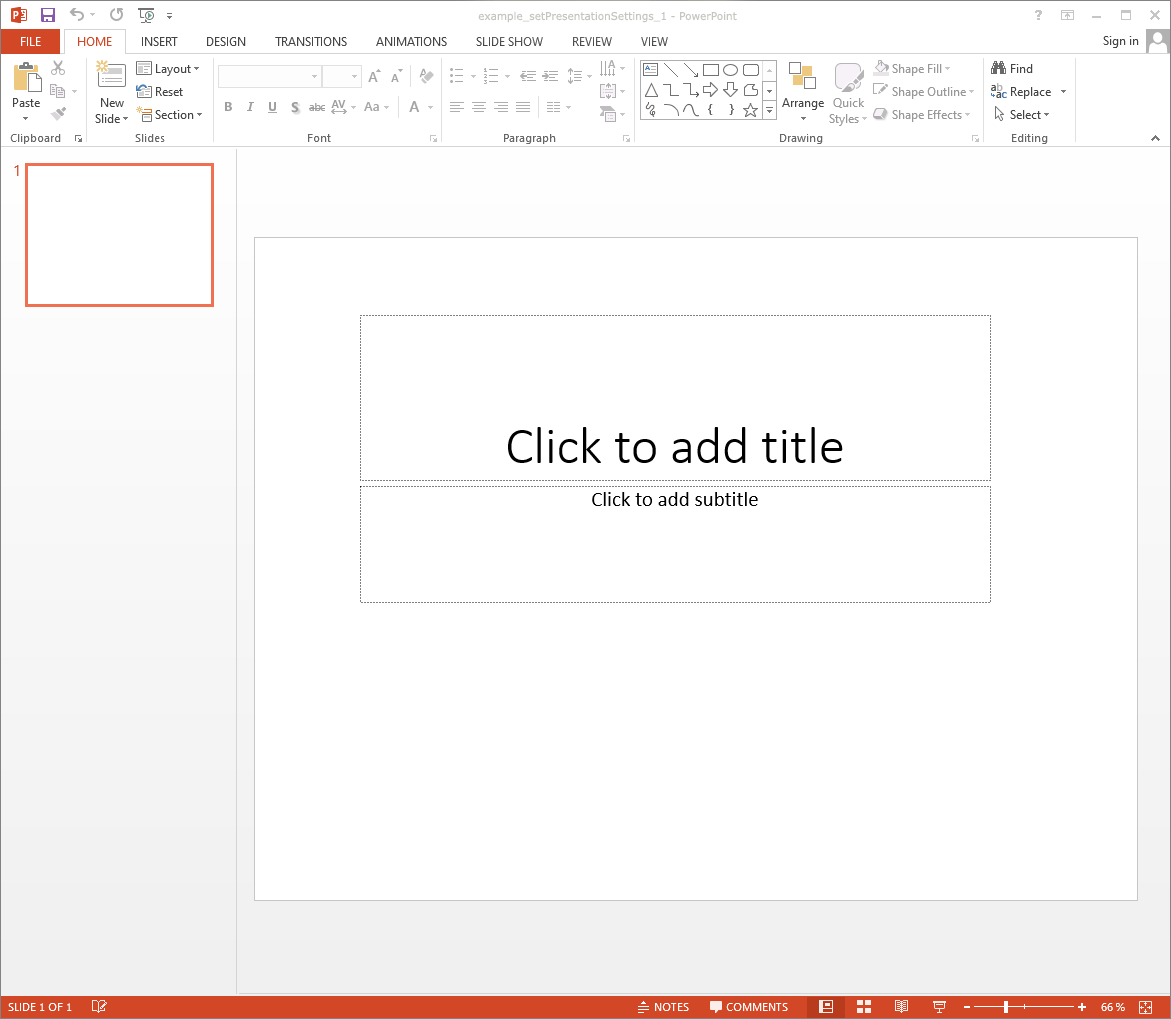
Task: Click the zoom out minus button
Action: point(967,1007)
